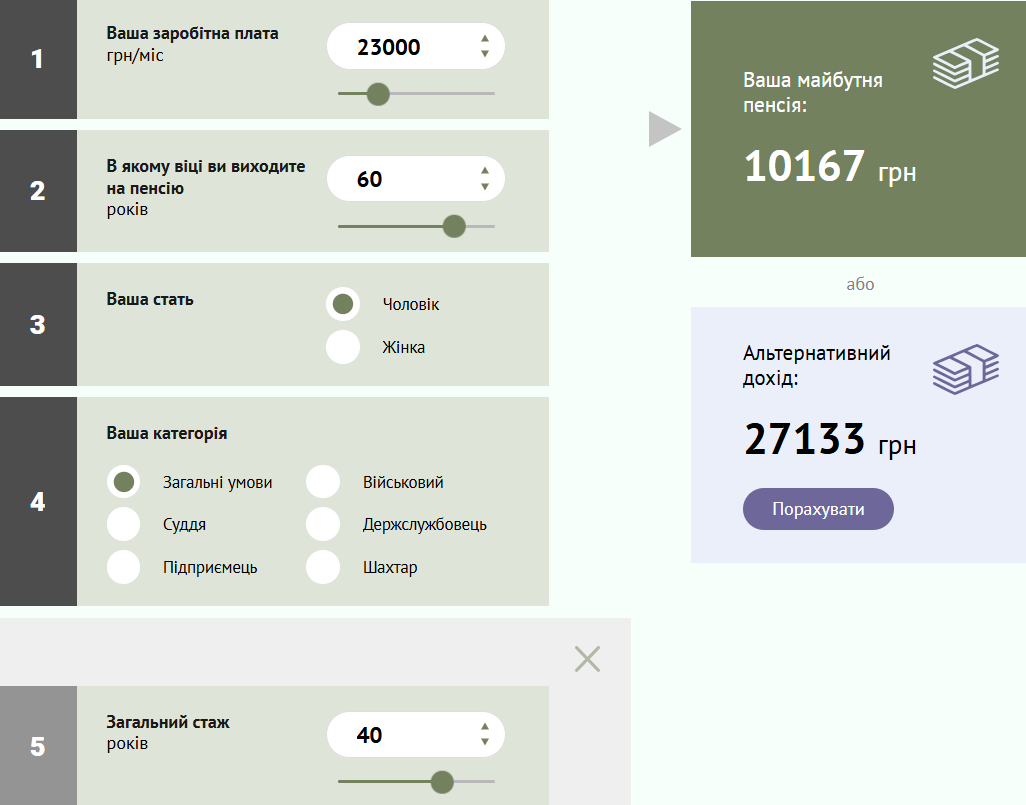Click the money stack icon beside future pension
This screenshot has width=1026, height=805.
pos(965,64)
